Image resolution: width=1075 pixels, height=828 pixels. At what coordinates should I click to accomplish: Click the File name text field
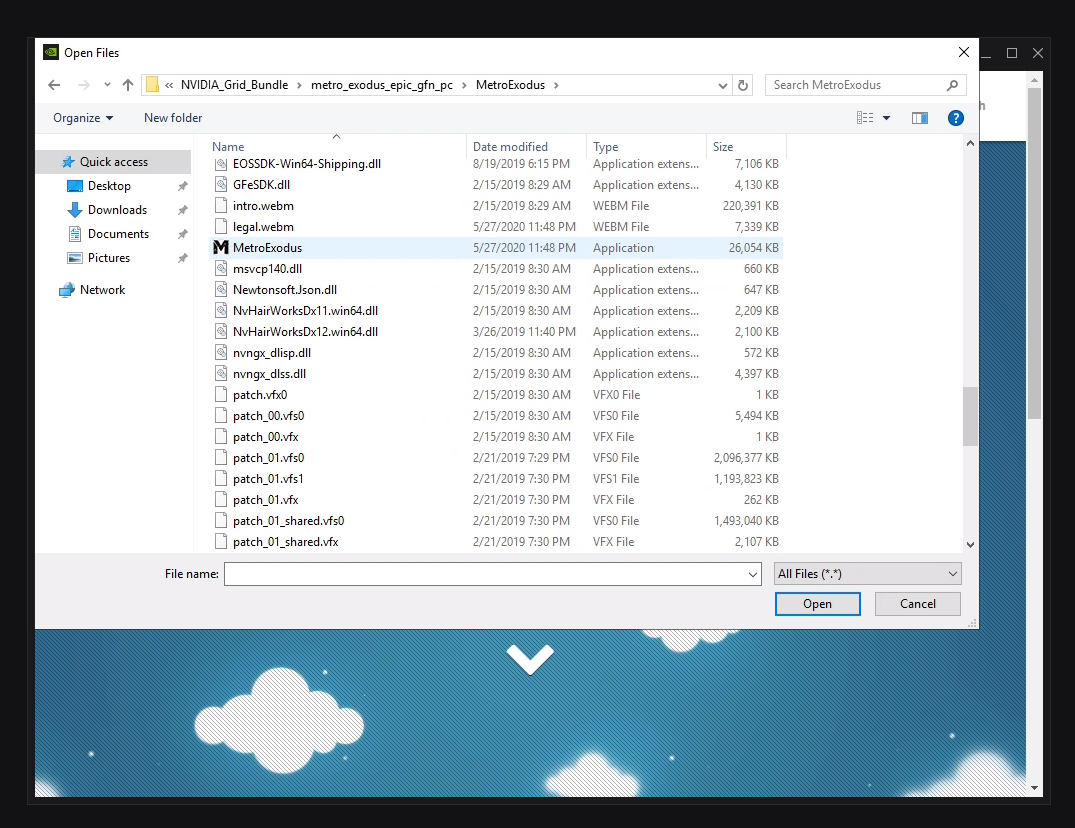(485, 574)
